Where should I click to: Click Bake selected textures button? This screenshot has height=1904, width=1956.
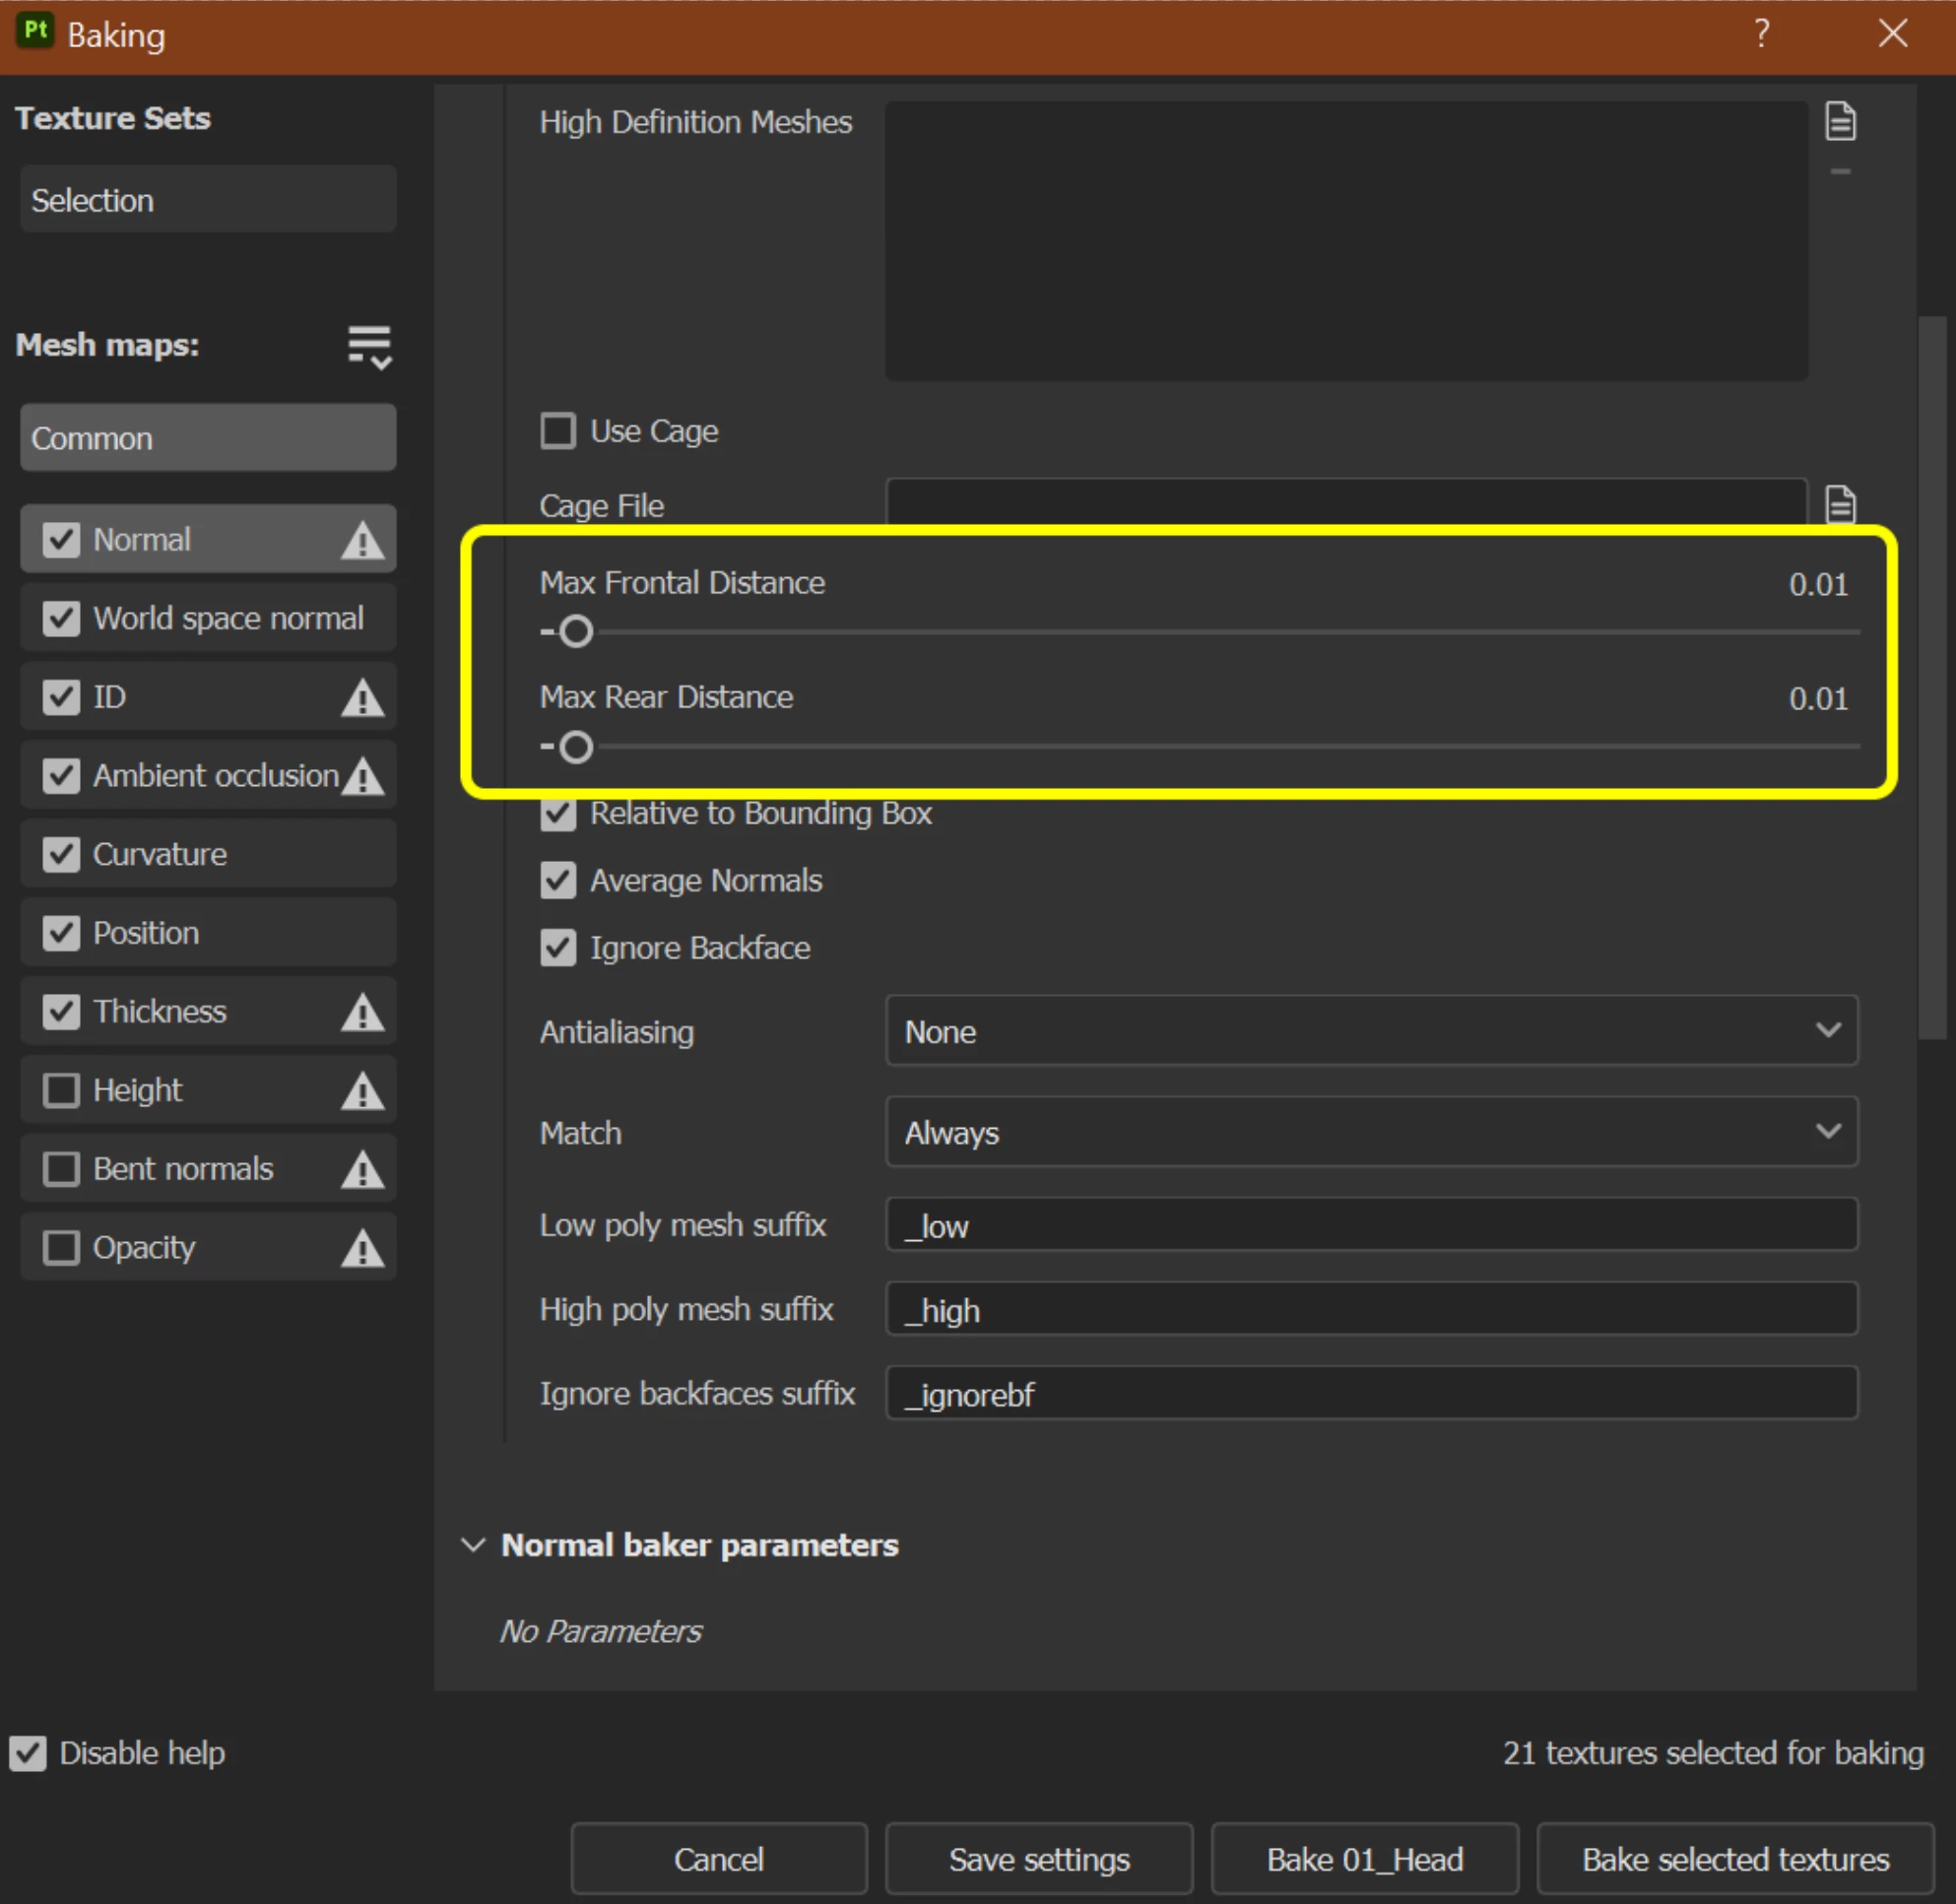coord(1735,1859)
